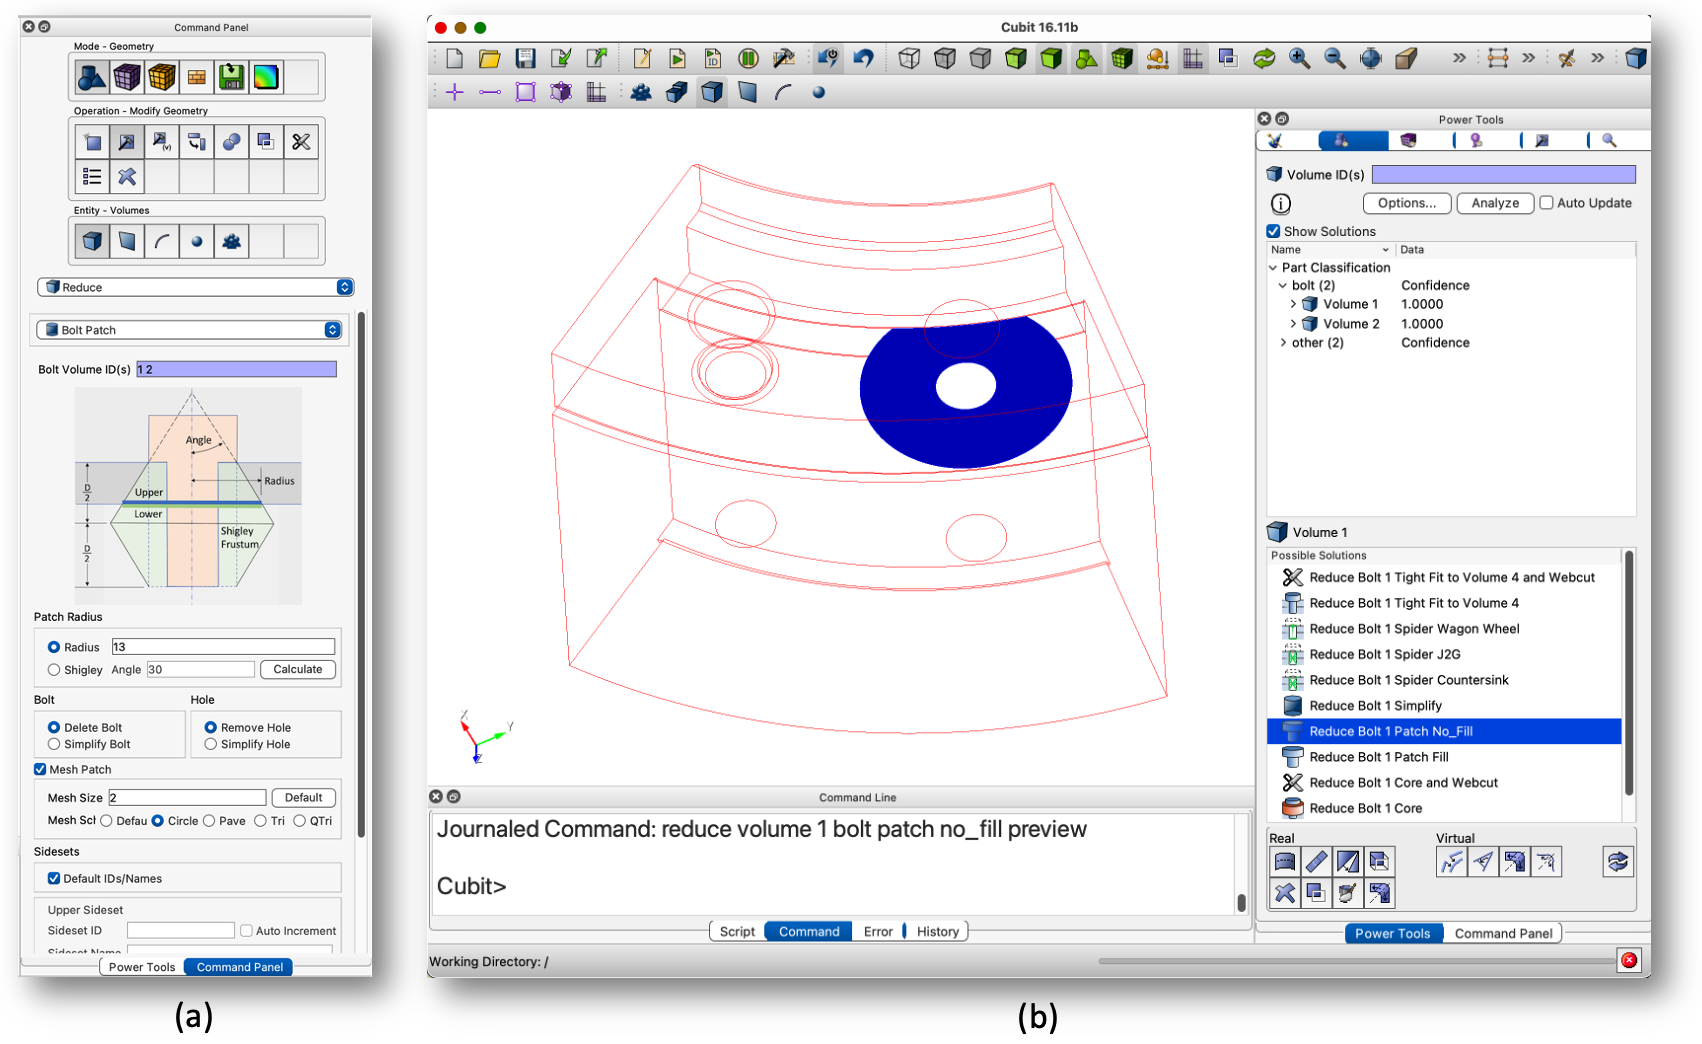The image size is (1702, 1044).
Task: Uncheck the Show Solutions checkbox
Action: 1273,231
